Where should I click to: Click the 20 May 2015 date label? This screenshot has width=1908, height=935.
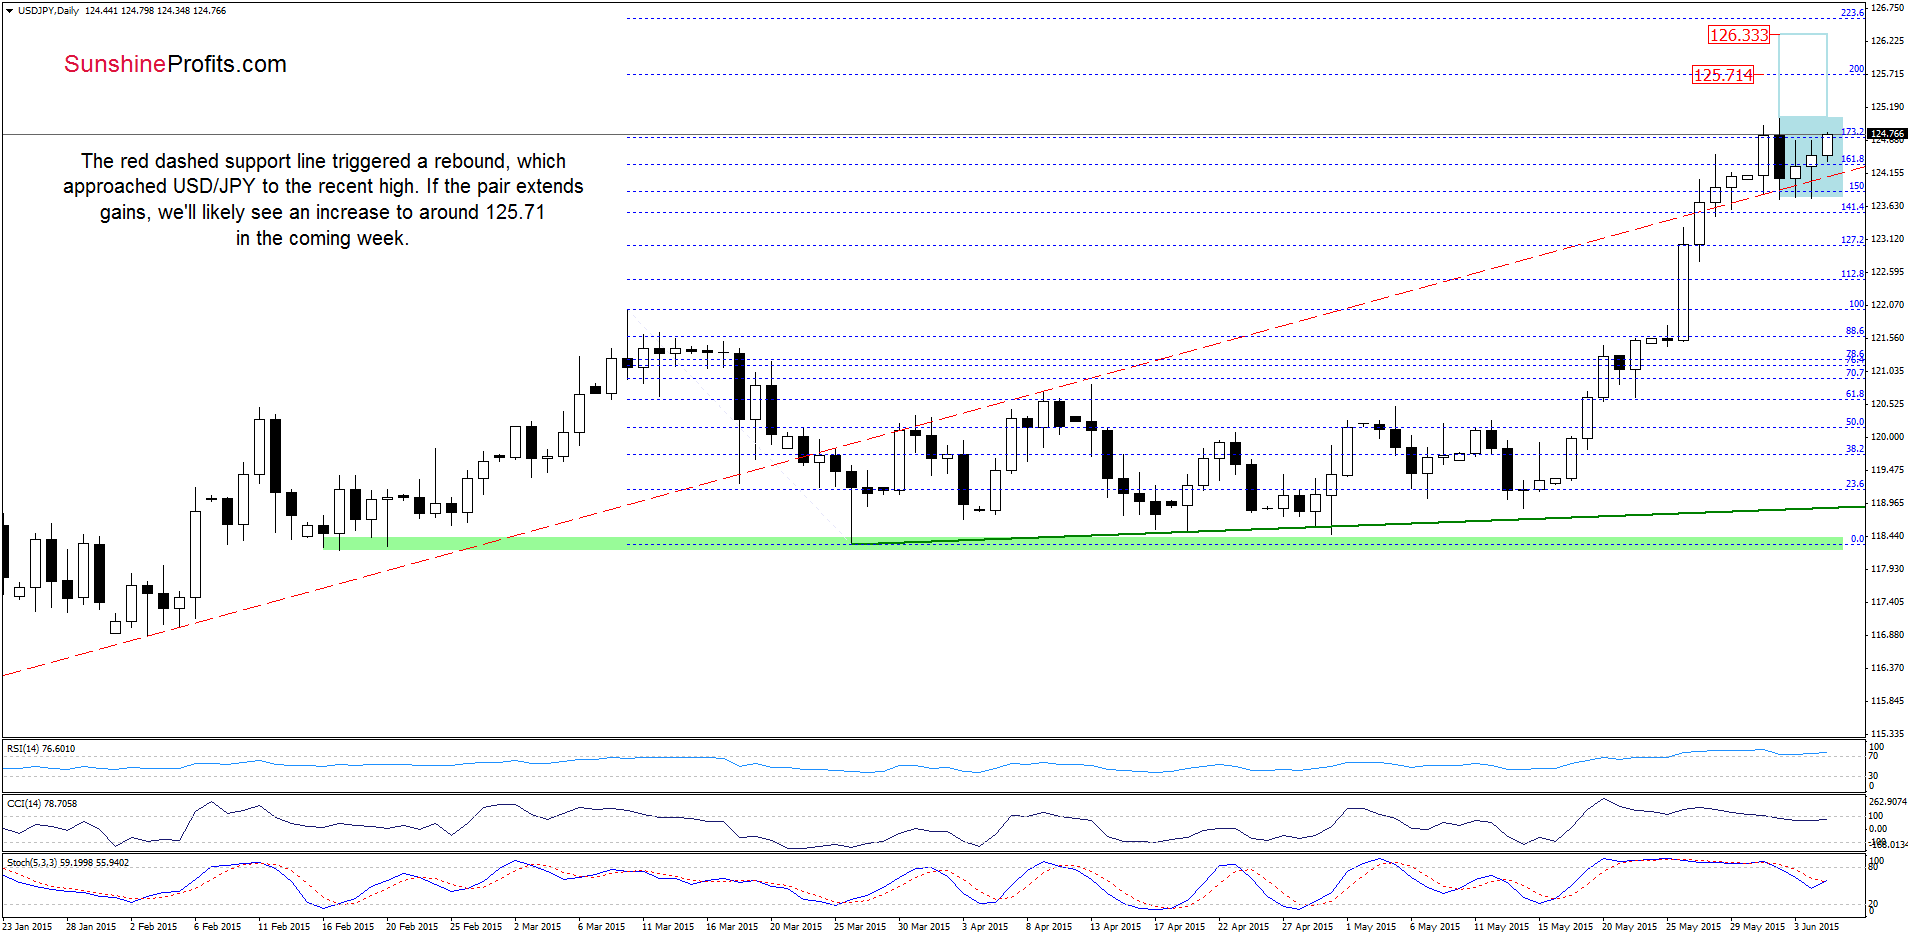(x=1629, y=927)
